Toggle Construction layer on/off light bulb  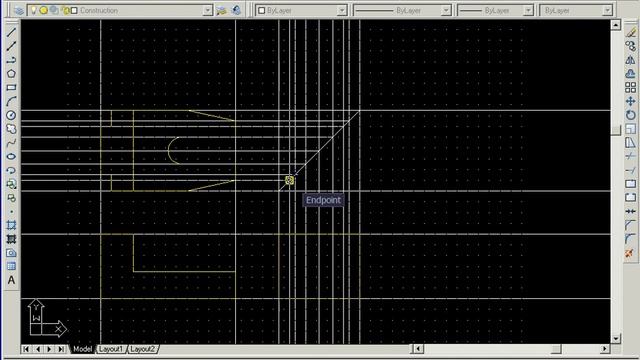(x=33, y=10)
